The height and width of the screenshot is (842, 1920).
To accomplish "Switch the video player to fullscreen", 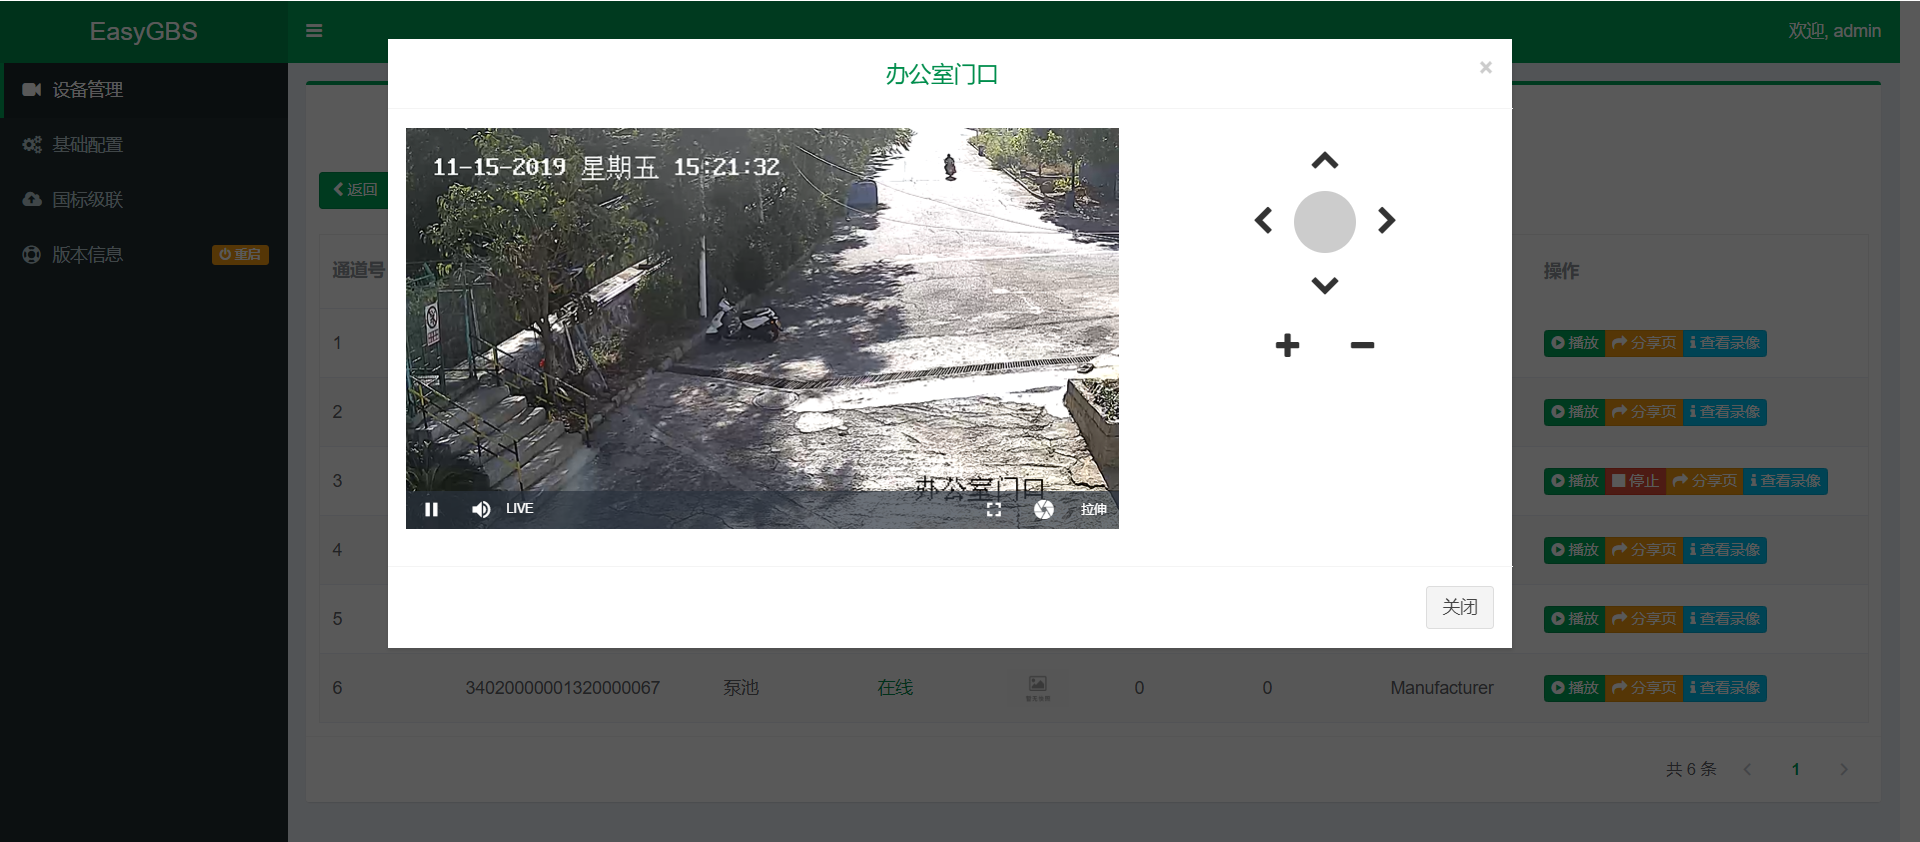I will click(x=994, y=509).
